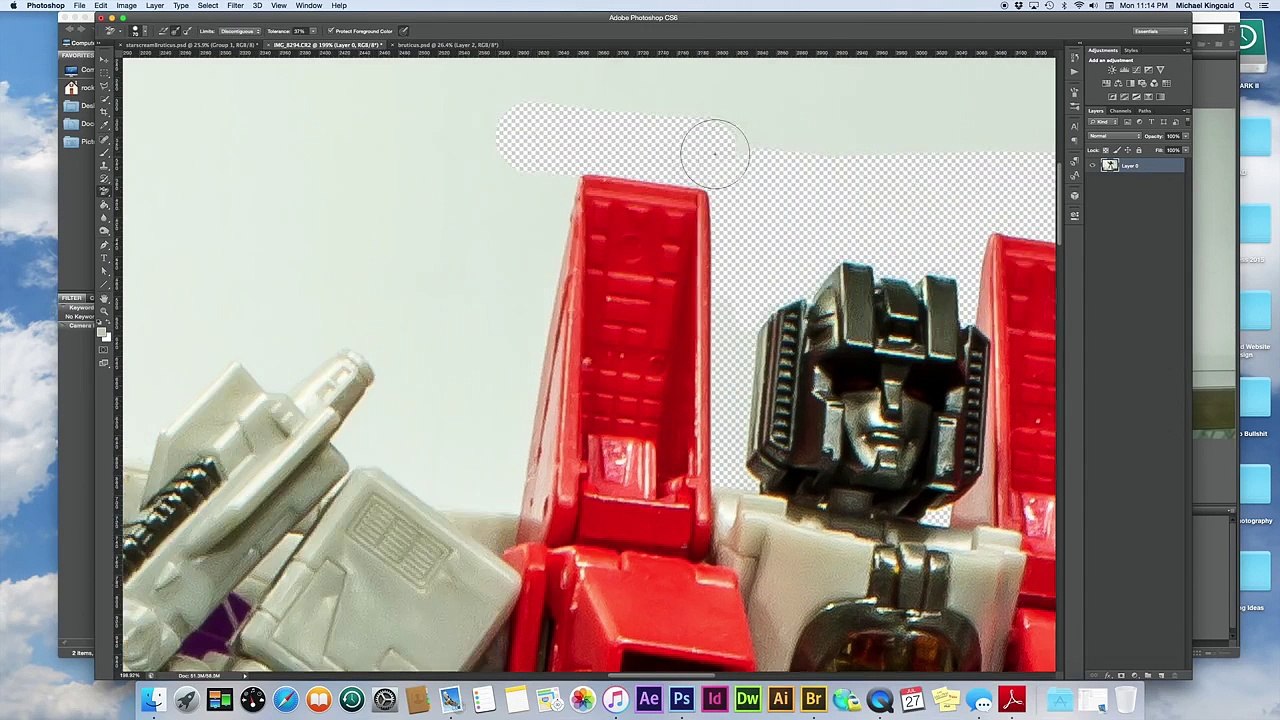Select the Line shape tool
1280x720 pixels.
point(104,284)
